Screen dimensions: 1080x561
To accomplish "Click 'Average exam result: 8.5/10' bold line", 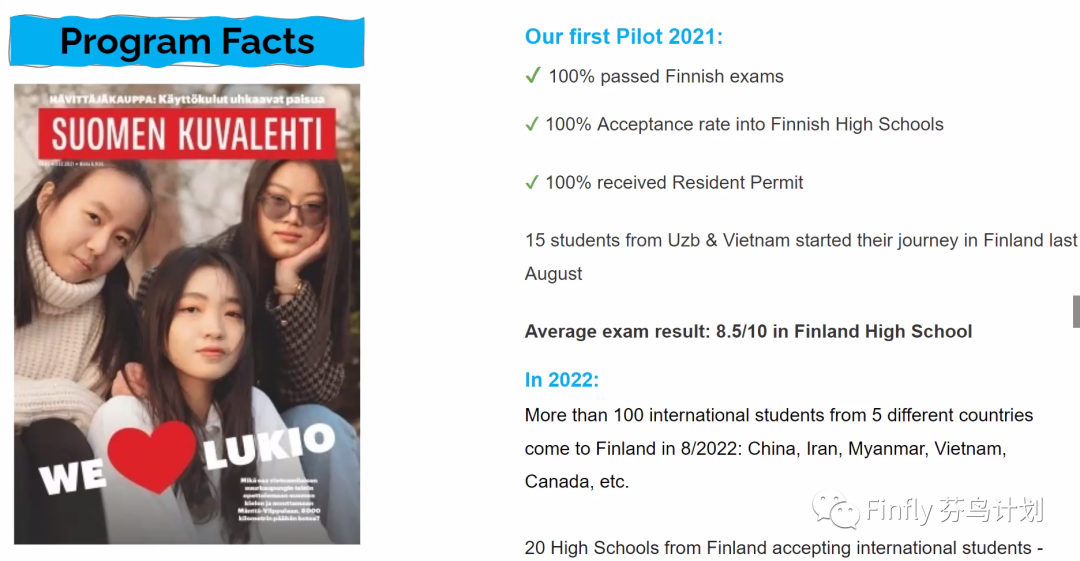I will 748,332.
